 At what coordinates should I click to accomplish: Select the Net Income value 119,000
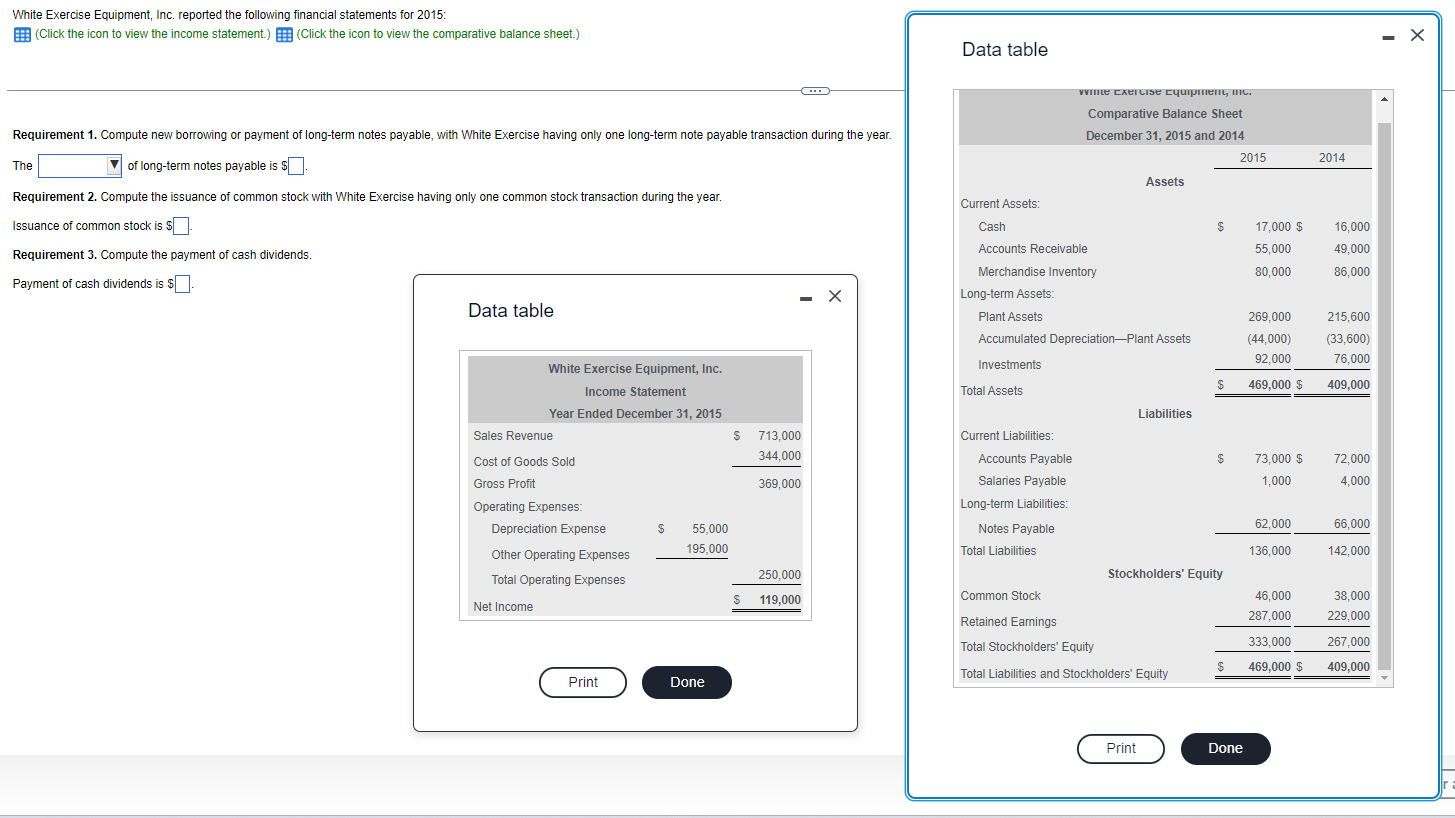[x=779, y=600]
